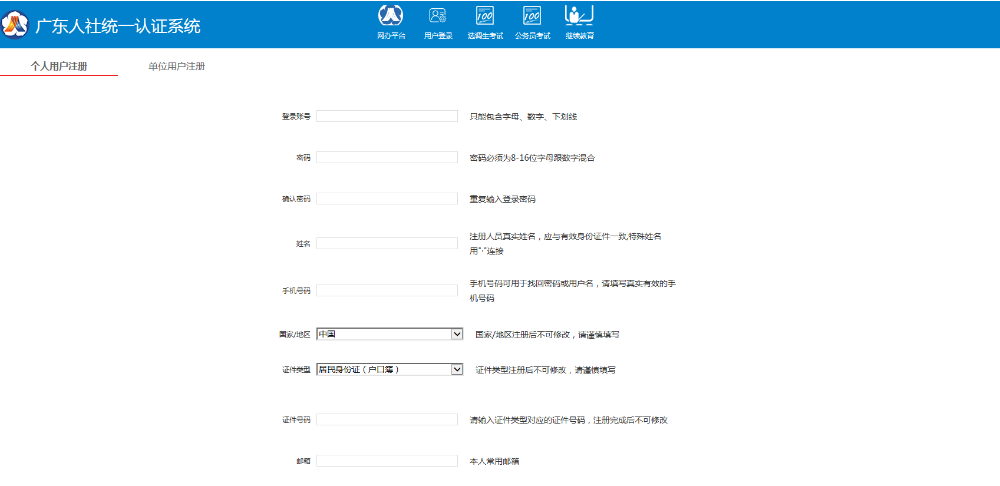Open the 证件类型 dropdown list
The width and height of the screenshot is (1000, 486).
(389, 369)
